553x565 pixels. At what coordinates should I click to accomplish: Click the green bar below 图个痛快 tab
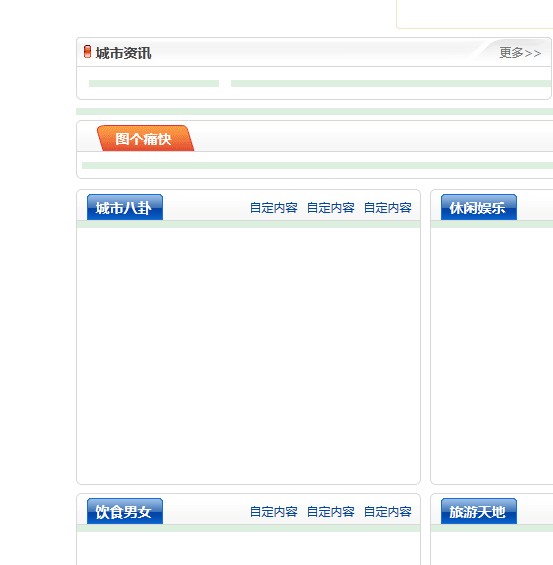click(317, 165)
